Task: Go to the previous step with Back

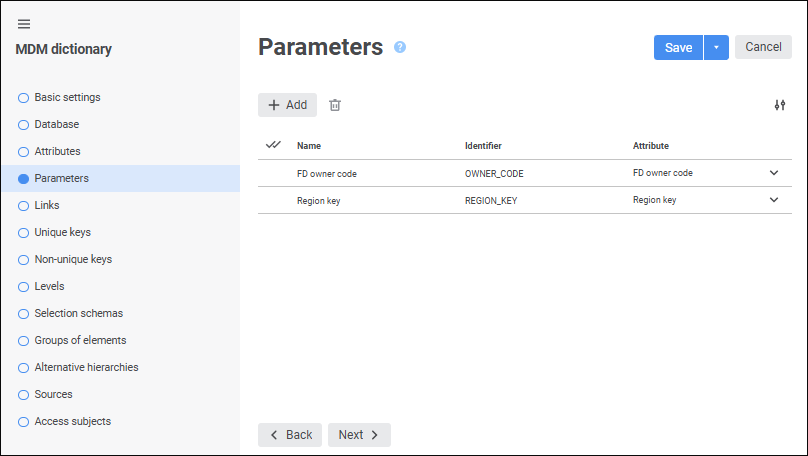Action: coord(289,435)
